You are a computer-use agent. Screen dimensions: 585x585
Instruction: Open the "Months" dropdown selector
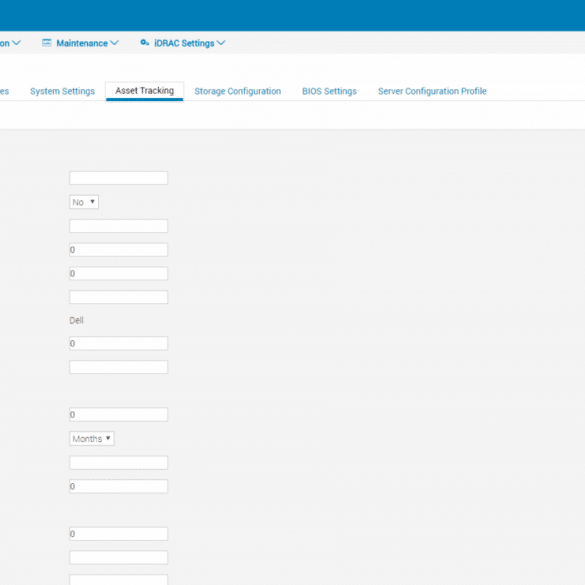point(92,438)
